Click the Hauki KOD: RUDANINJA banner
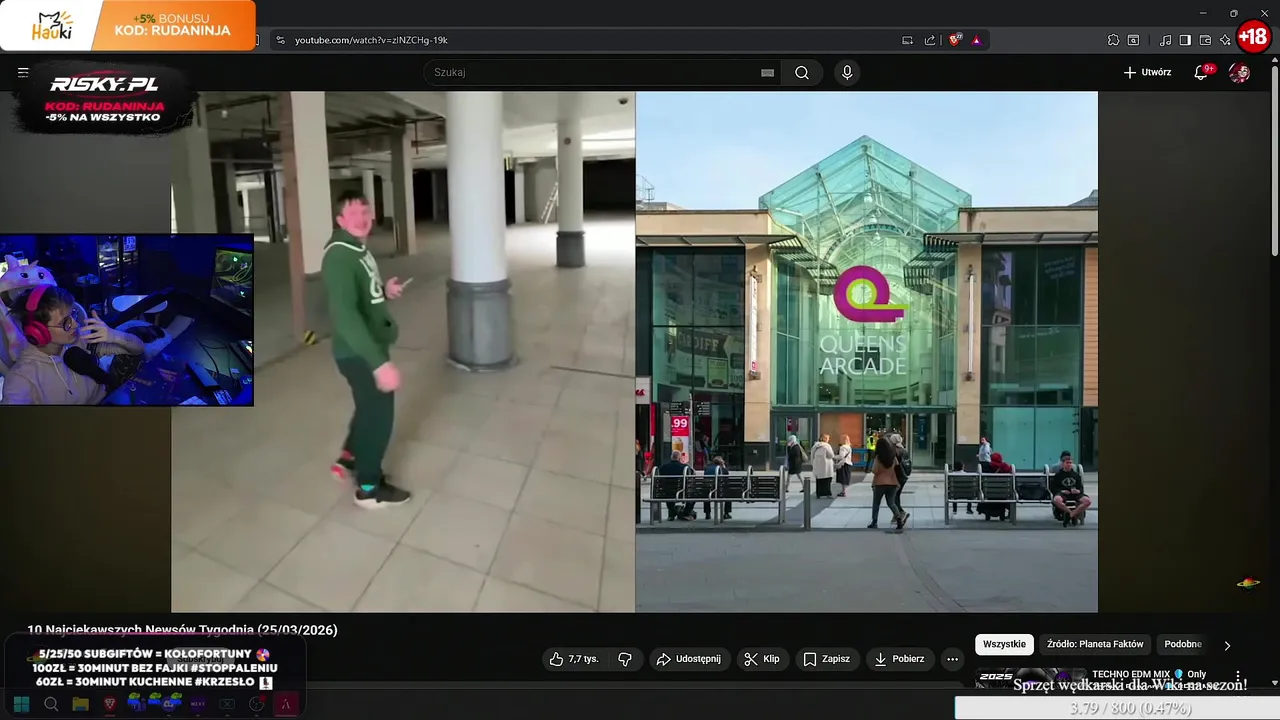Screen dimensions: 1280x720 tap(128, 25)
